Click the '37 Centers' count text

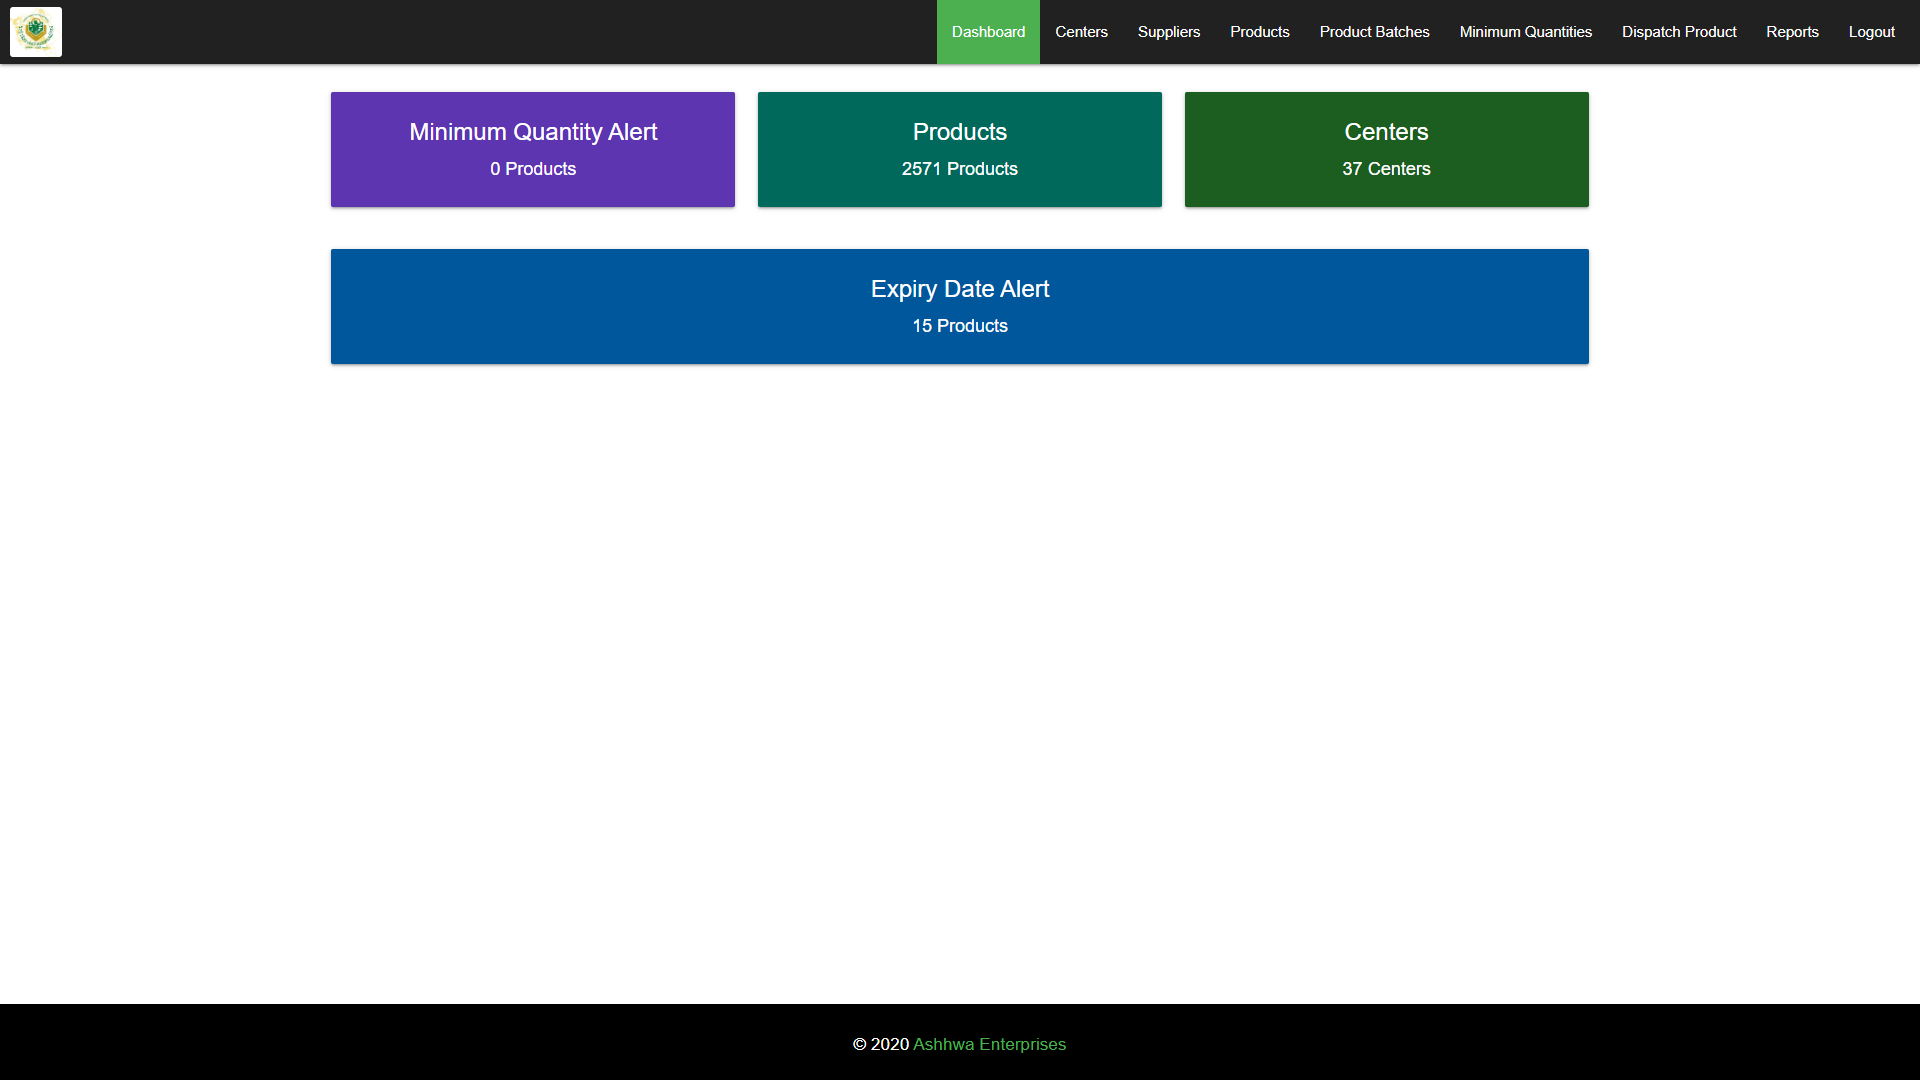1386,169
